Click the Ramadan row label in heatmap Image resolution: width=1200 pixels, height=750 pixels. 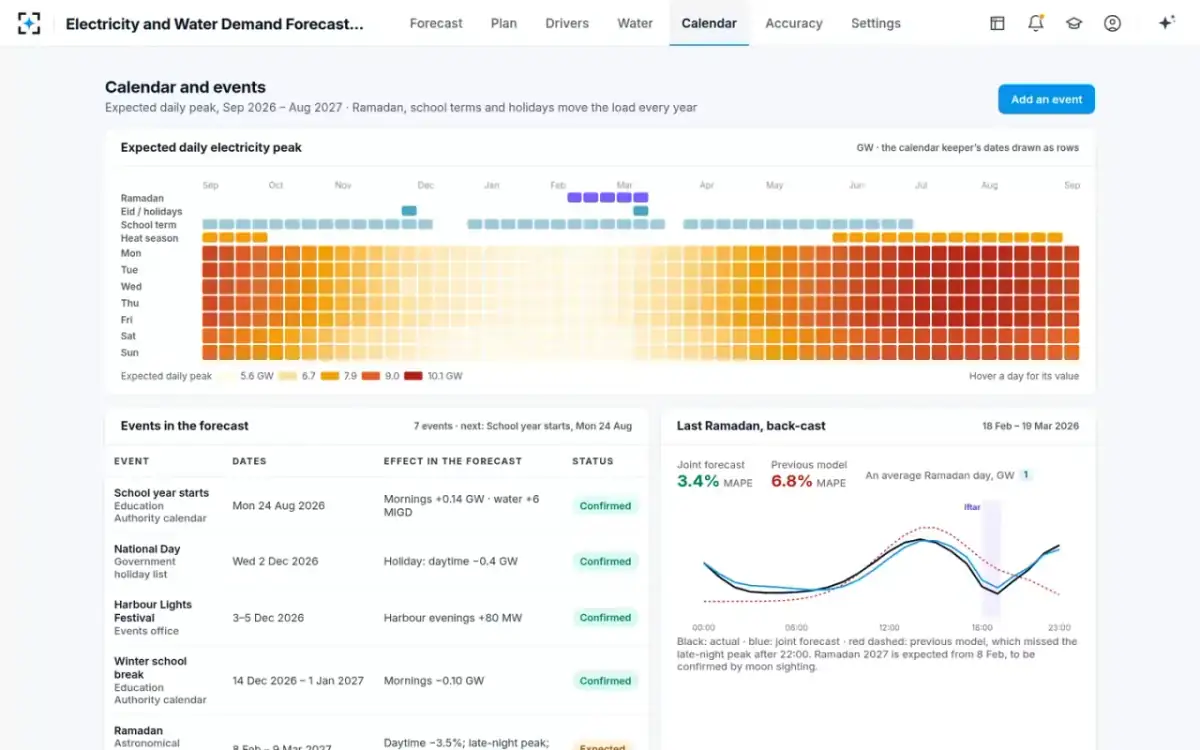[142, 198]
